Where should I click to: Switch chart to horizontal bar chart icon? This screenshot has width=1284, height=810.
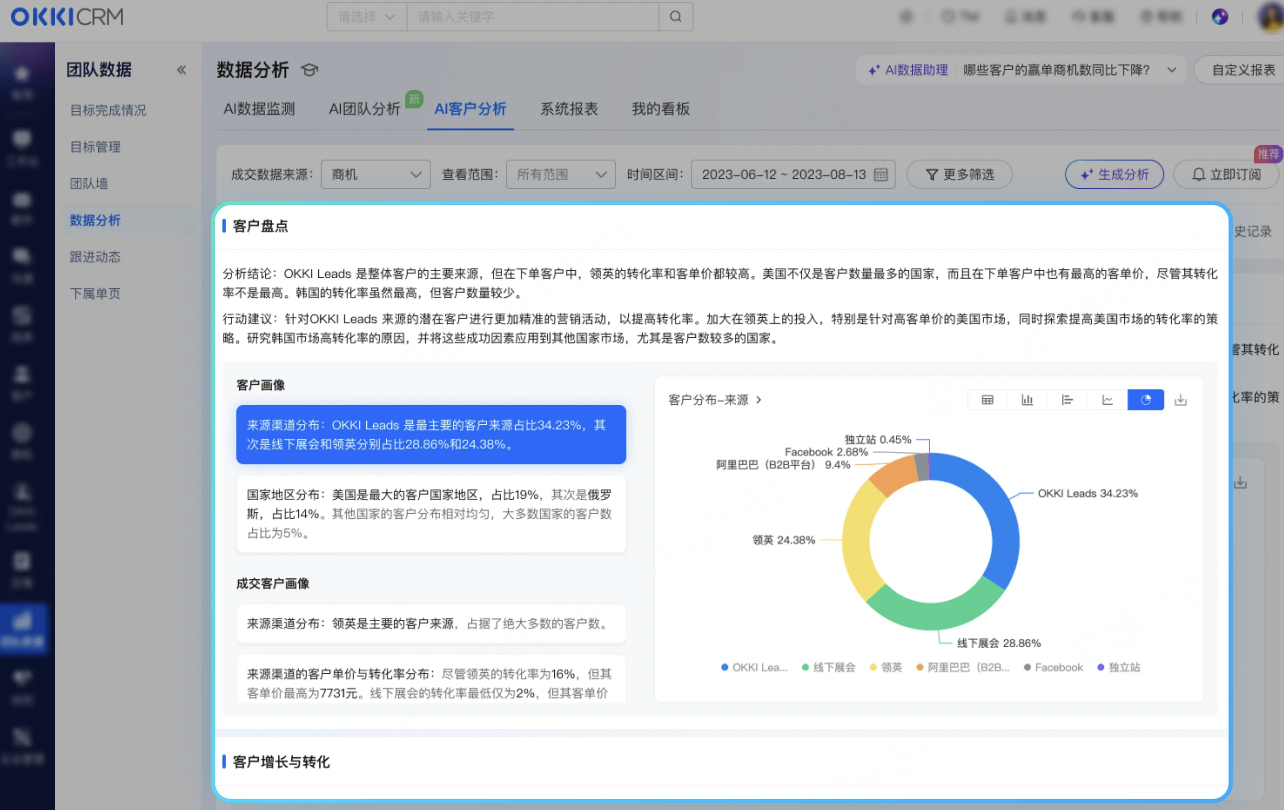pos(1067,400)
